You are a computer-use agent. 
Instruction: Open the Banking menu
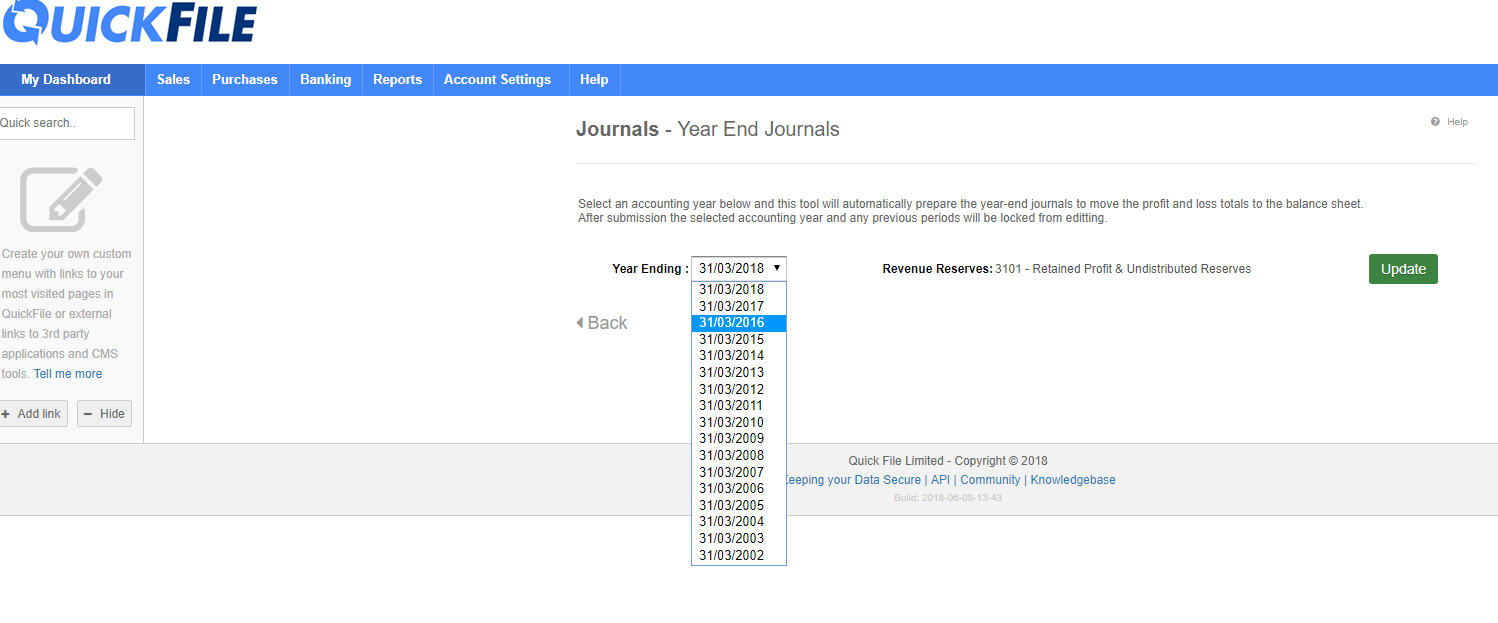tap(326, 80)
